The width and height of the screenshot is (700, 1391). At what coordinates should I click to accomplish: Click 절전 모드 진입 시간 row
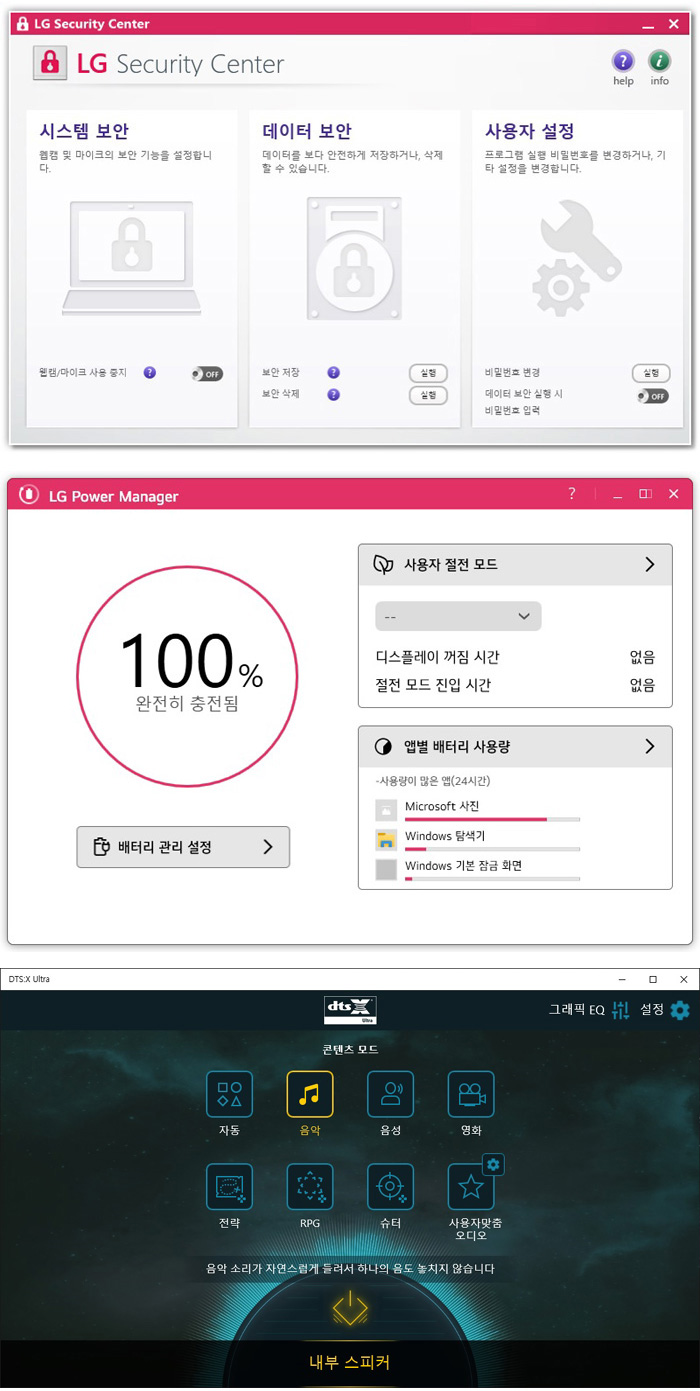(515, 685)
